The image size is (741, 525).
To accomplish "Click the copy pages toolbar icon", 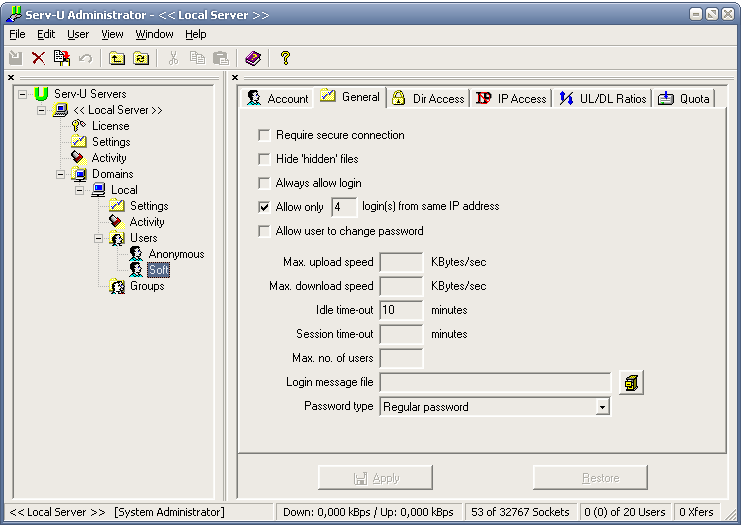I will point(197,58).
